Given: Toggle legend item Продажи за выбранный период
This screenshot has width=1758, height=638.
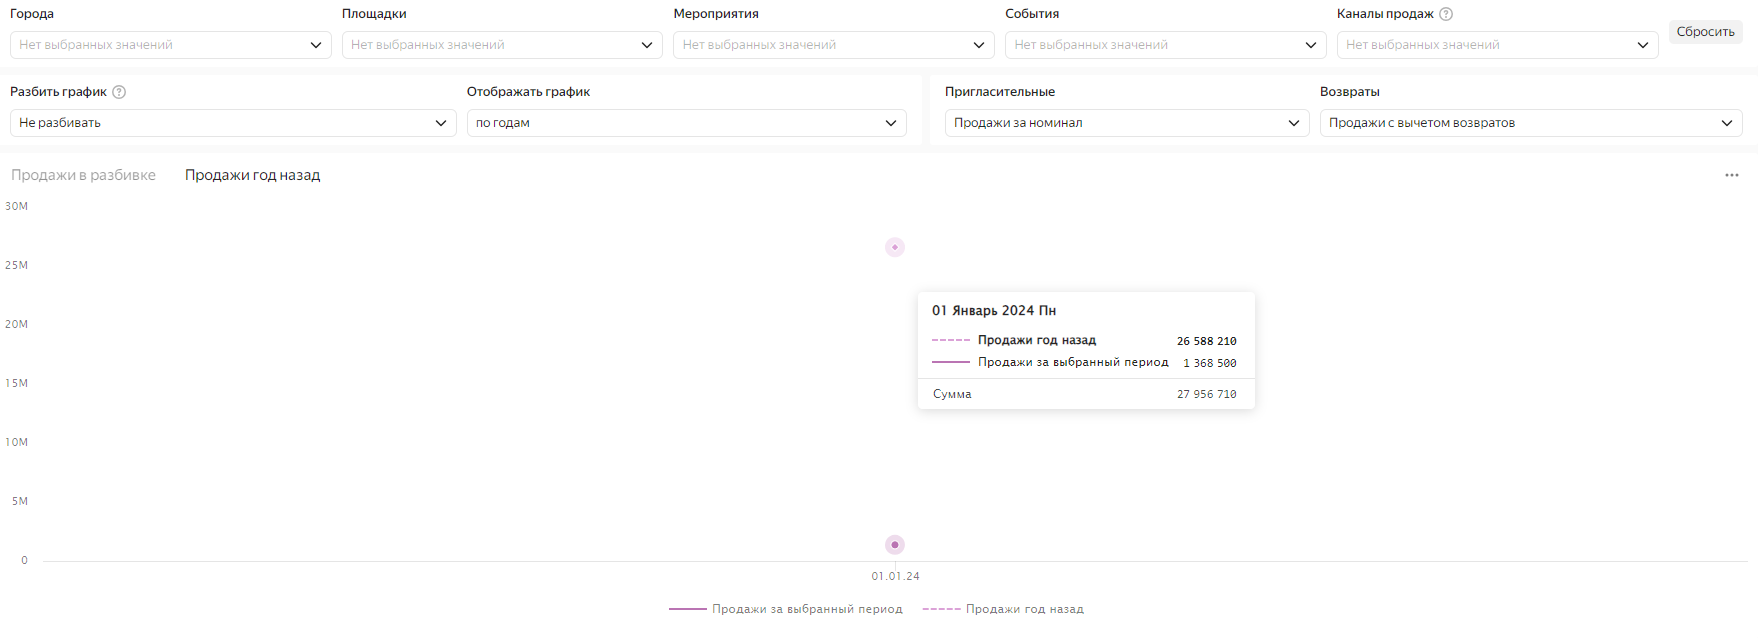Looking at the screenshot, I should [786, 609].
